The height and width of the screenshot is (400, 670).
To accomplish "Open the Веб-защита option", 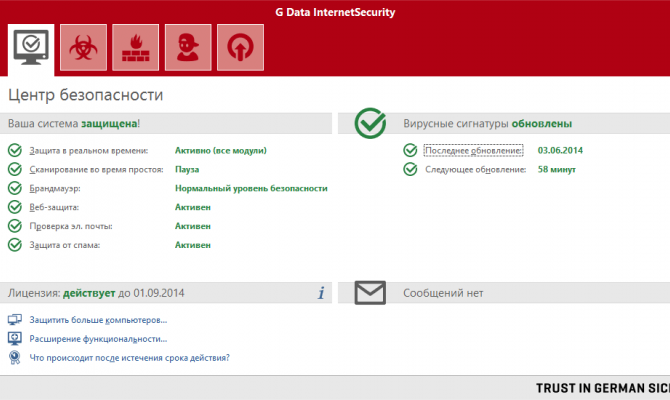I will click(54, 207).
